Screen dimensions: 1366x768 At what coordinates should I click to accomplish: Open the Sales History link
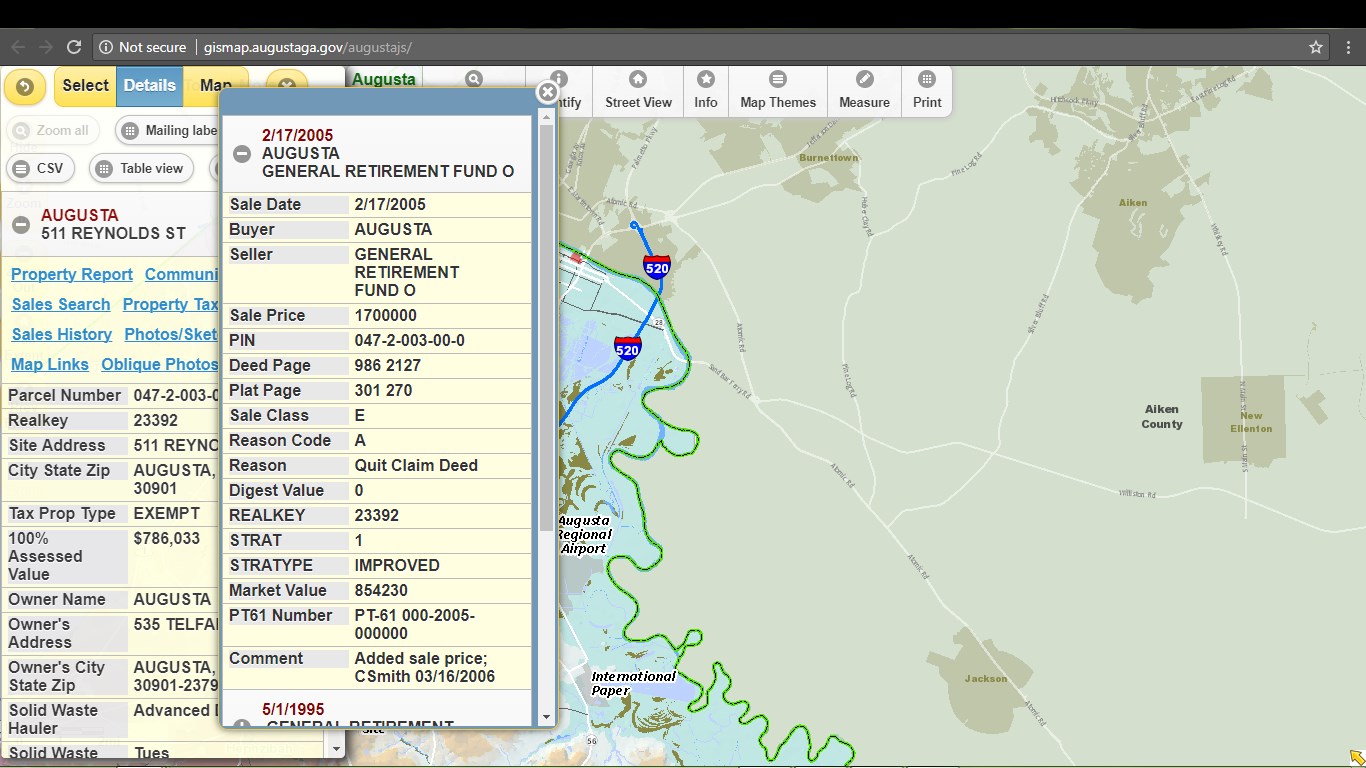point(62,334)
